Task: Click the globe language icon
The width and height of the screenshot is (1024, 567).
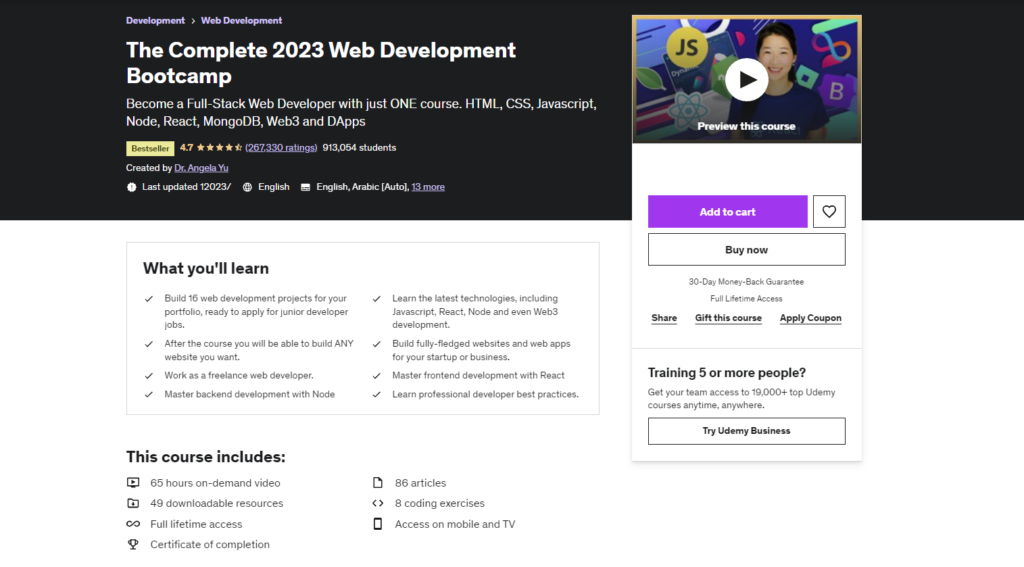Action: [248, 187]
